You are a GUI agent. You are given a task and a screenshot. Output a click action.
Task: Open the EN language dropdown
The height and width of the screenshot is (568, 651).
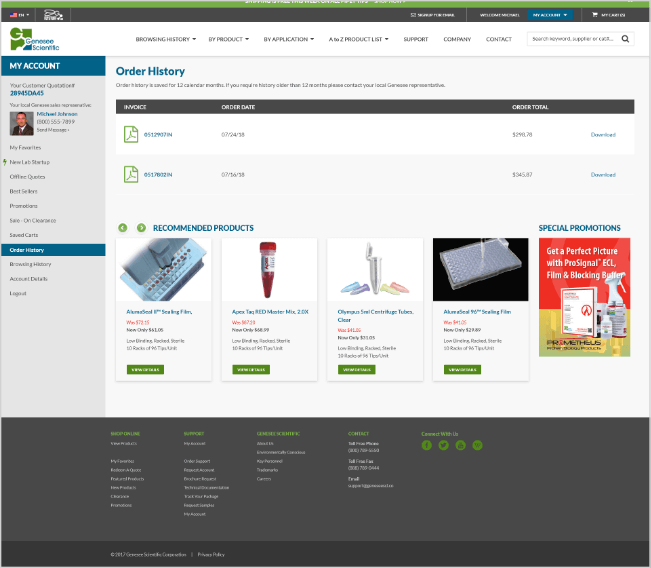pos(19,15)
